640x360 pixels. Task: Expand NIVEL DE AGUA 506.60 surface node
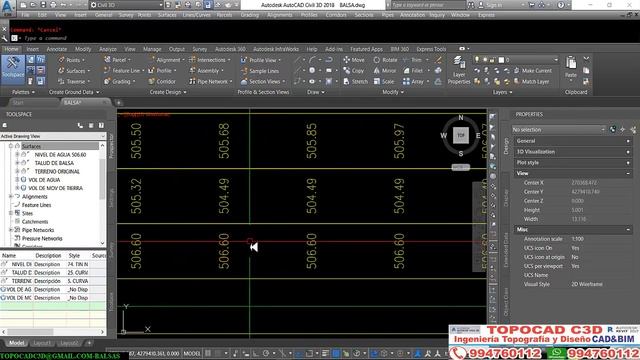click(17, 155)
